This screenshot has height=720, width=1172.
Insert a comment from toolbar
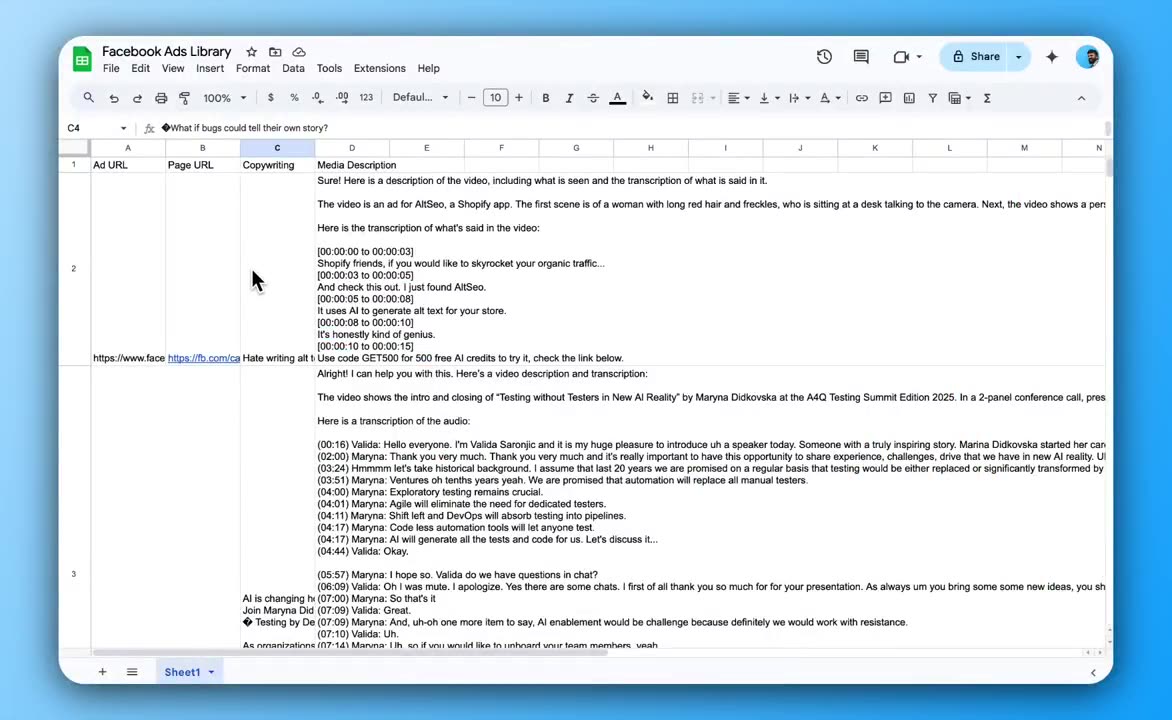[885, 98]
